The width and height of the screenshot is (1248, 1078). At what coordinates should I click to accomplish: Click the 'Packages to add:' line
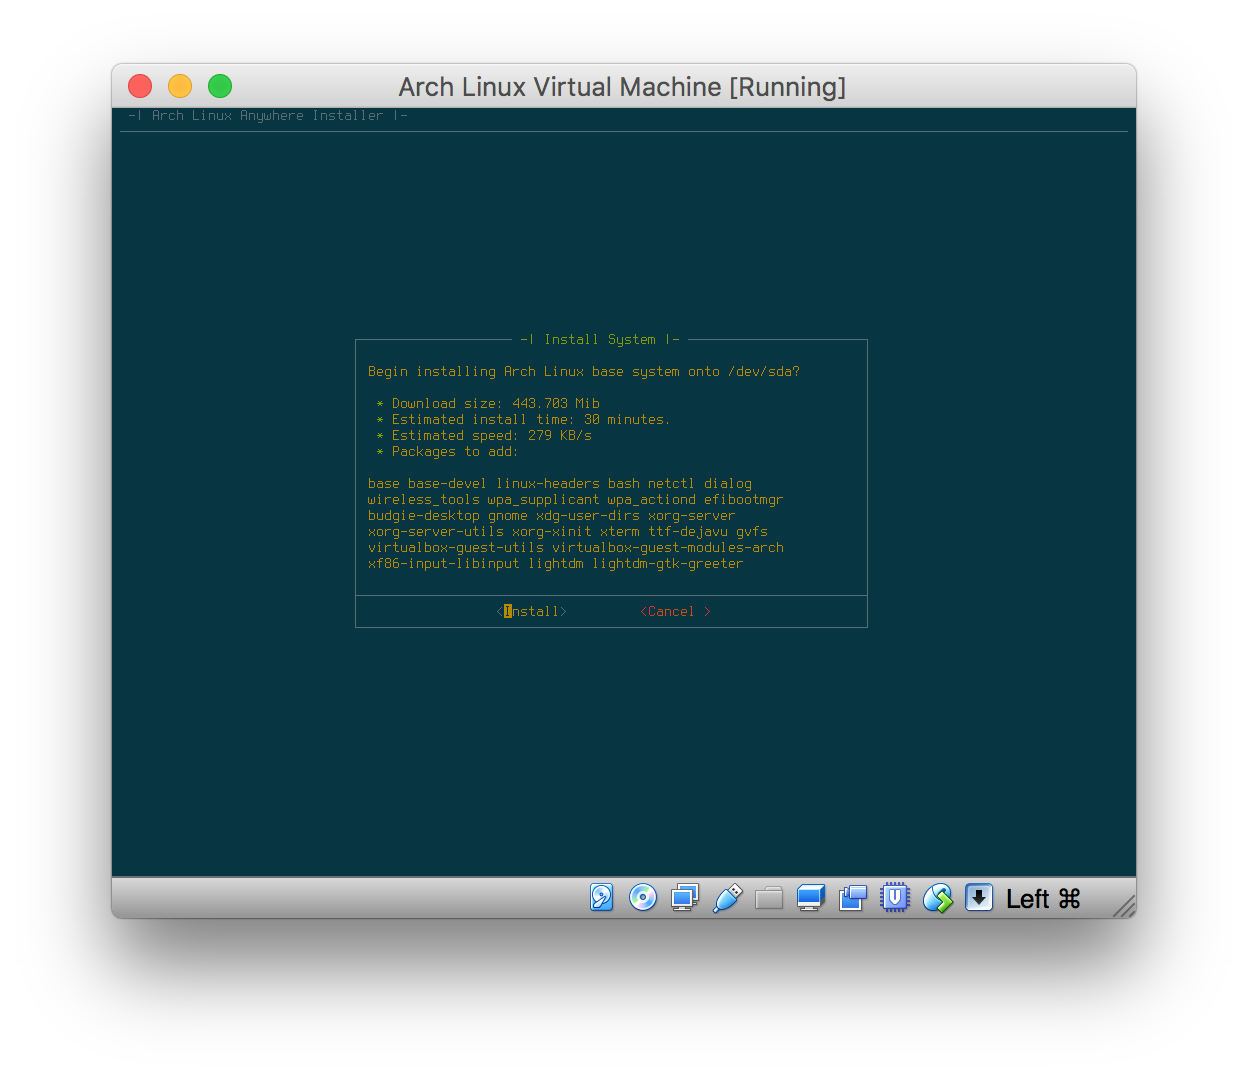coord(455,452)
